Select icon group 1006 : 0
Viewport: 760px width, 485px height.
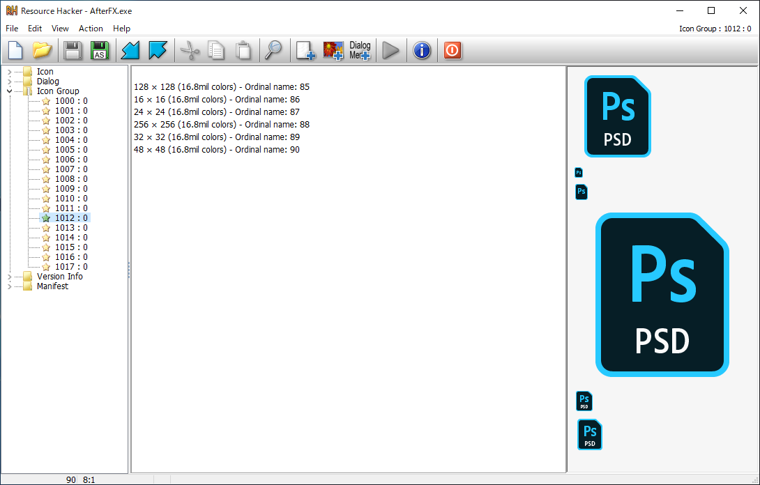71,159
